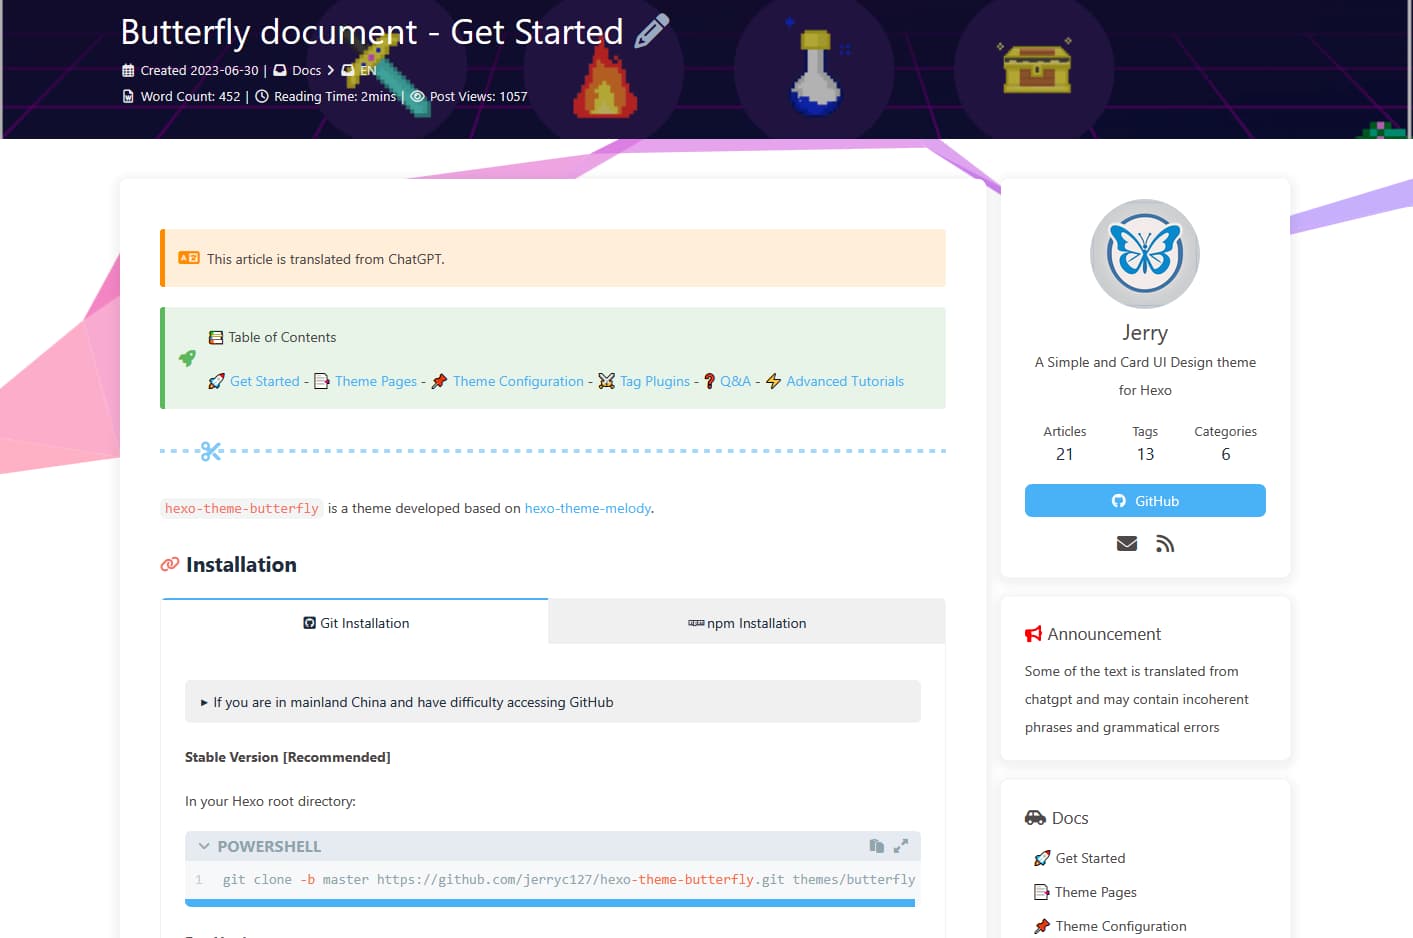Click the treasure chest icon in header
This screenshot has width=1413, height=938.
coord(1036,69)
